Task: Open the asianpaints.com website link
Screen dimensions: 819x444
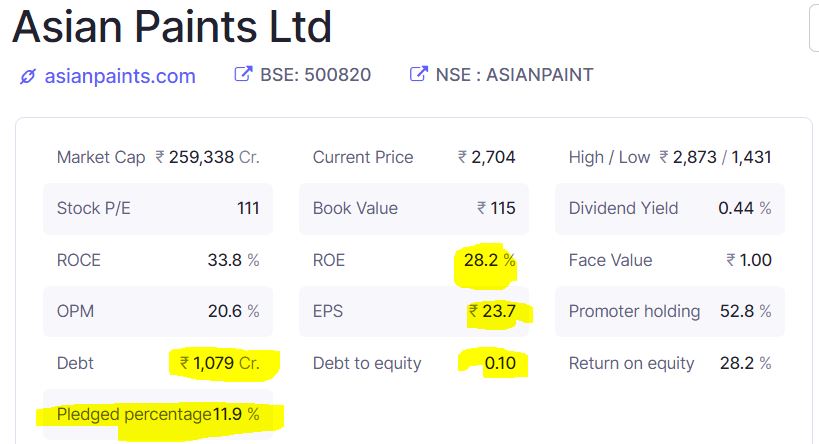Action: pyautogui.click(x=120, y=76)
